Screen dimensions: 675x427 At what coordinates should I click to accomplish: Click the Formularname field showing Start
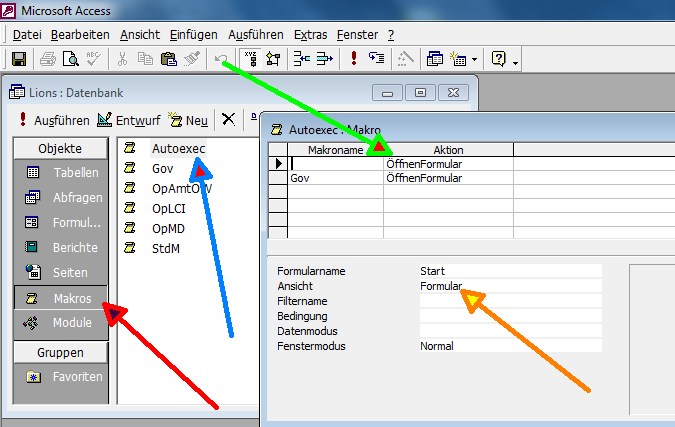(511, 271)
